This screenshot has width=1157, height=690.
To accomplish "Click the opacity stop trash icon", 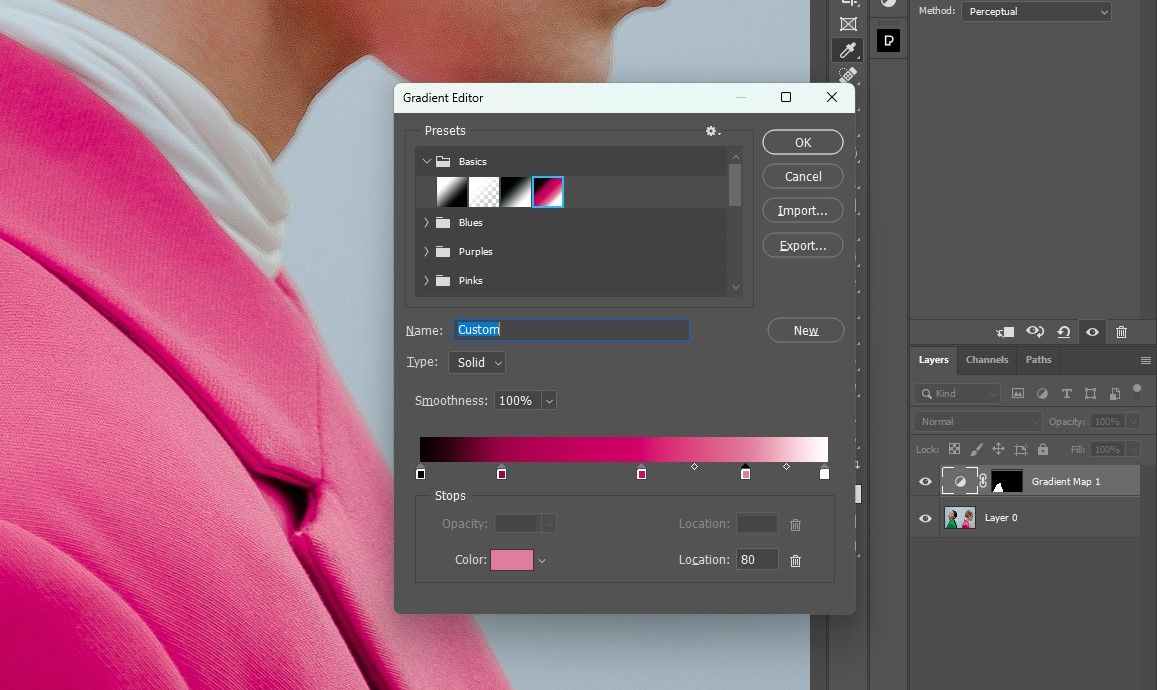I will point(795,525).
